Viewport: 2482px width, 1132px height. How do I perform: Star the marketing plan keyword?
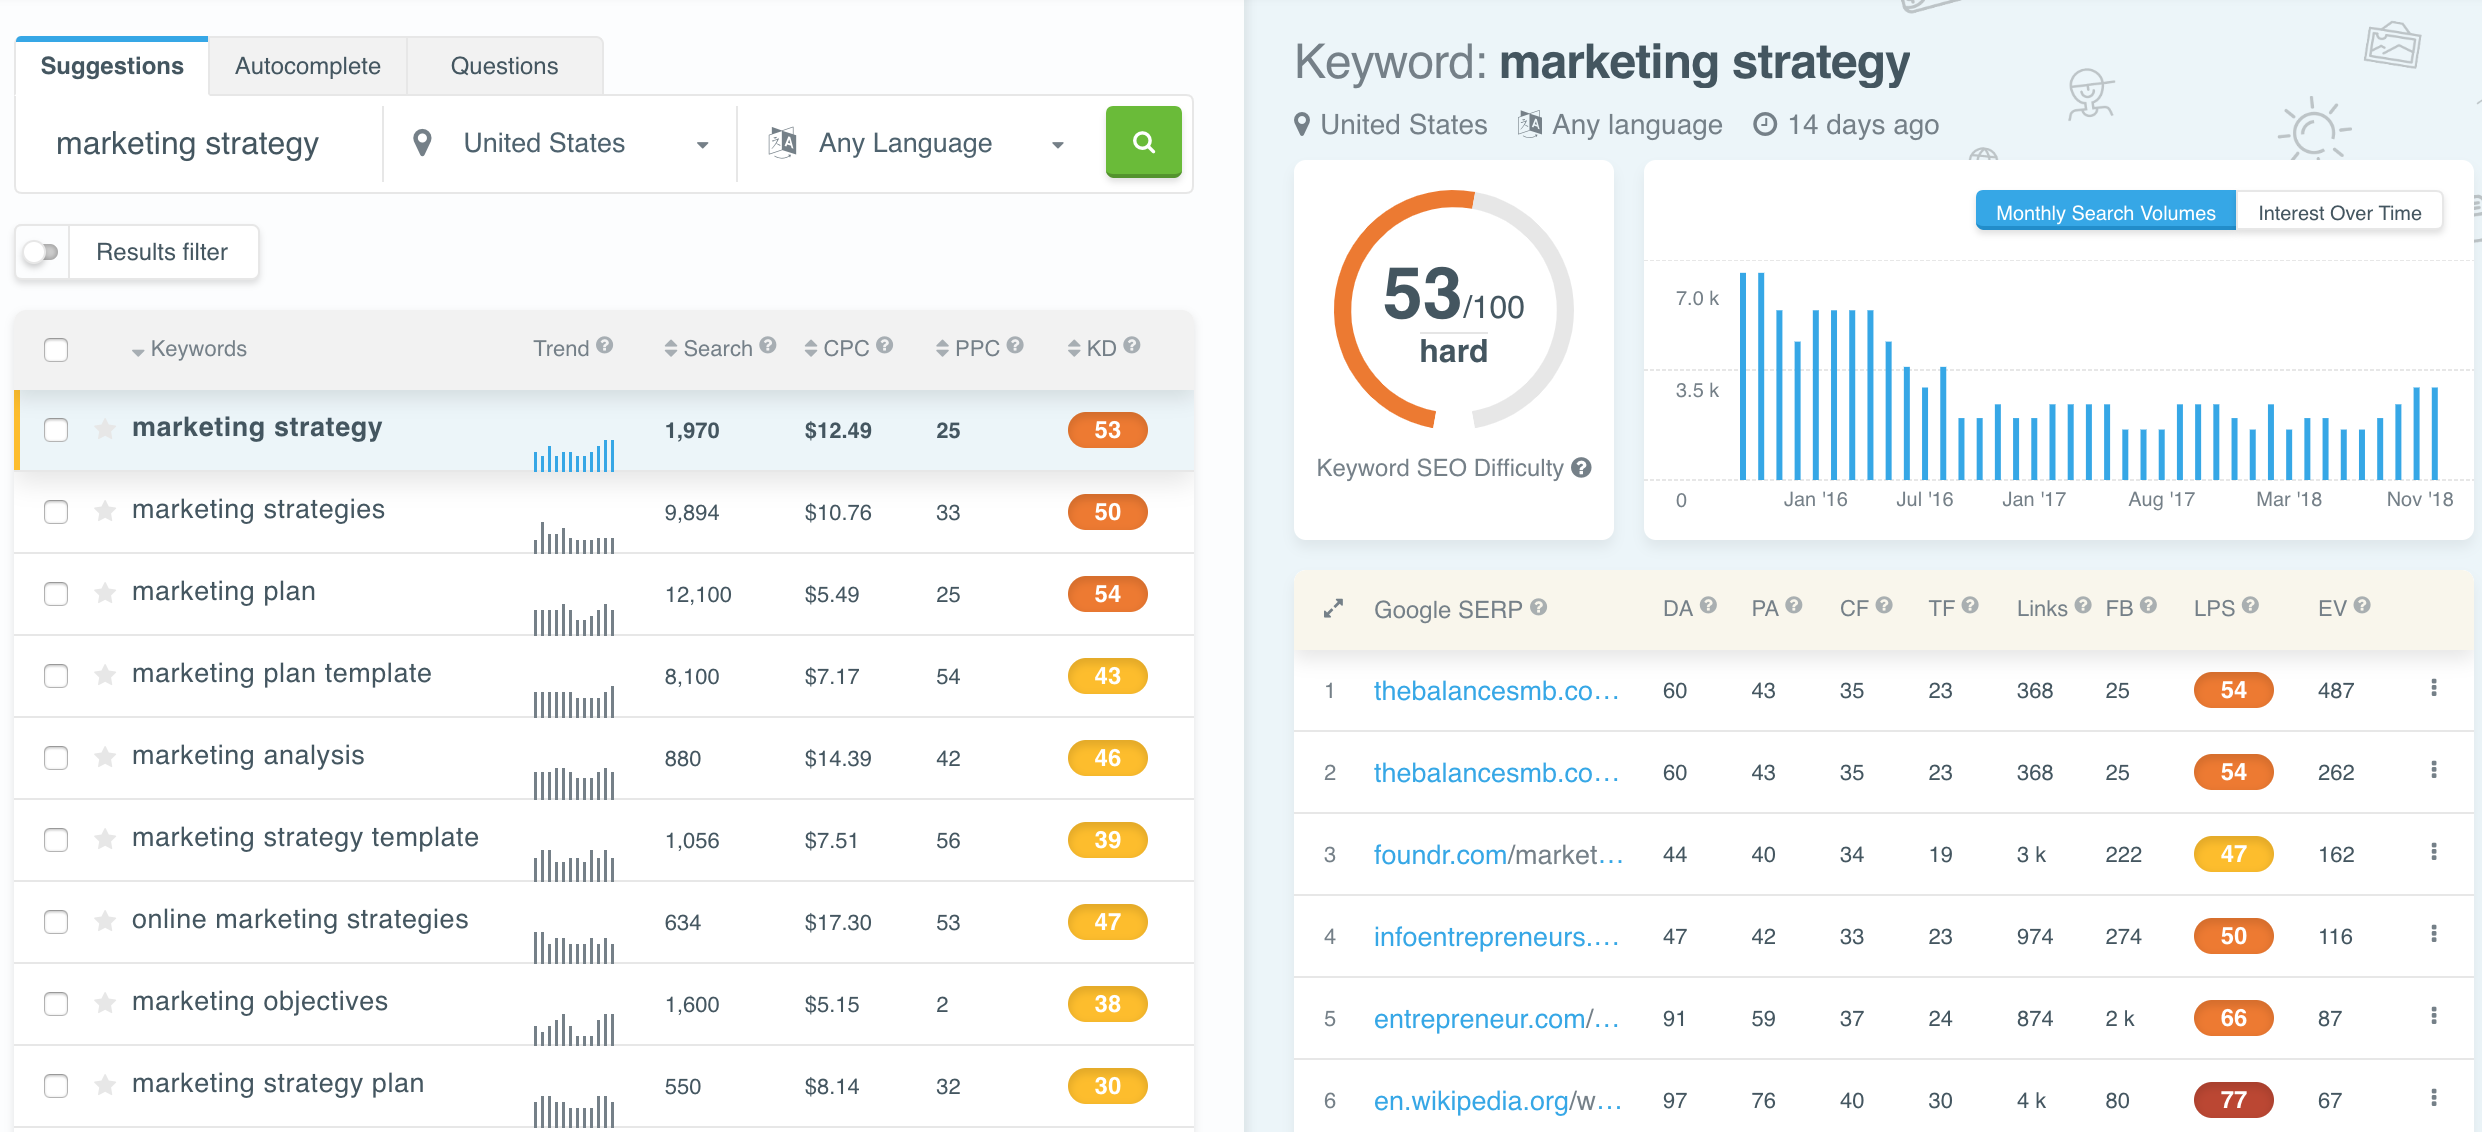pos(104,594)
